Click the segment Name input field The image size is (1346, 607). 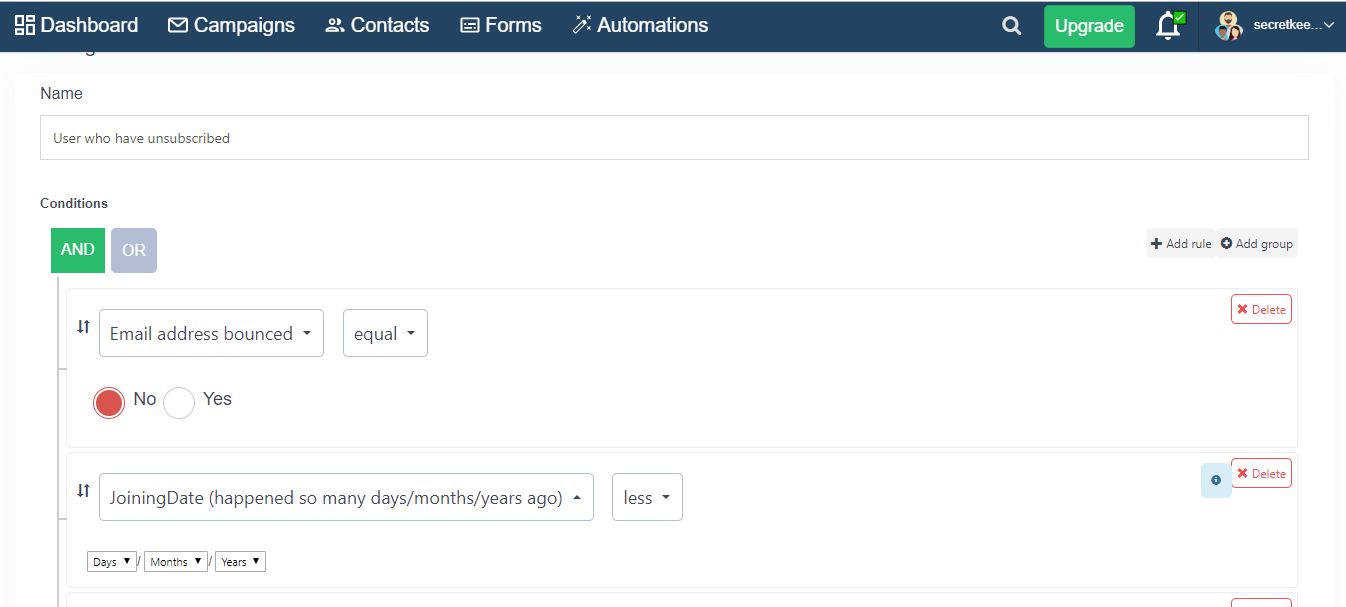click(x=673, y=138)
